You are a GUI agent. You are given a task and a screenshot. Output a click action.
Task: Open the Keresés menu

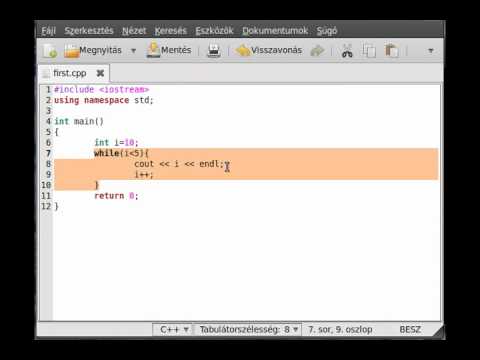point(171,31)
